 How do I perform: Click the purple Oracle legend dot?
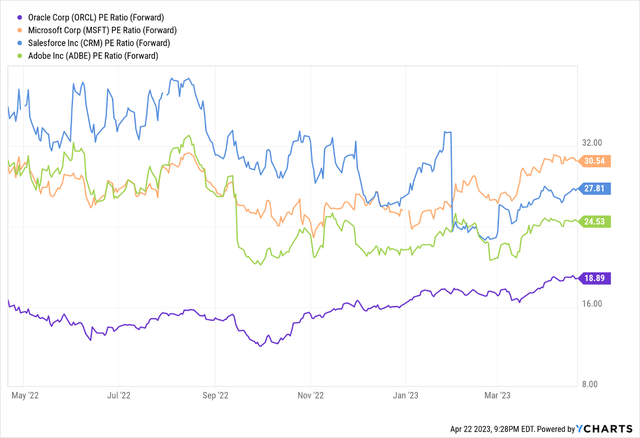click(x=11, y=15)
